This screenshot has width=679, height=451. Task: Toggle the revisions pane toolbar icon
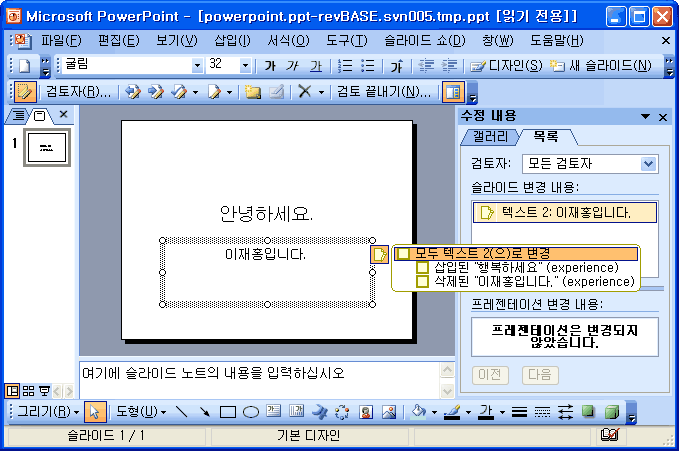point(453,92)
